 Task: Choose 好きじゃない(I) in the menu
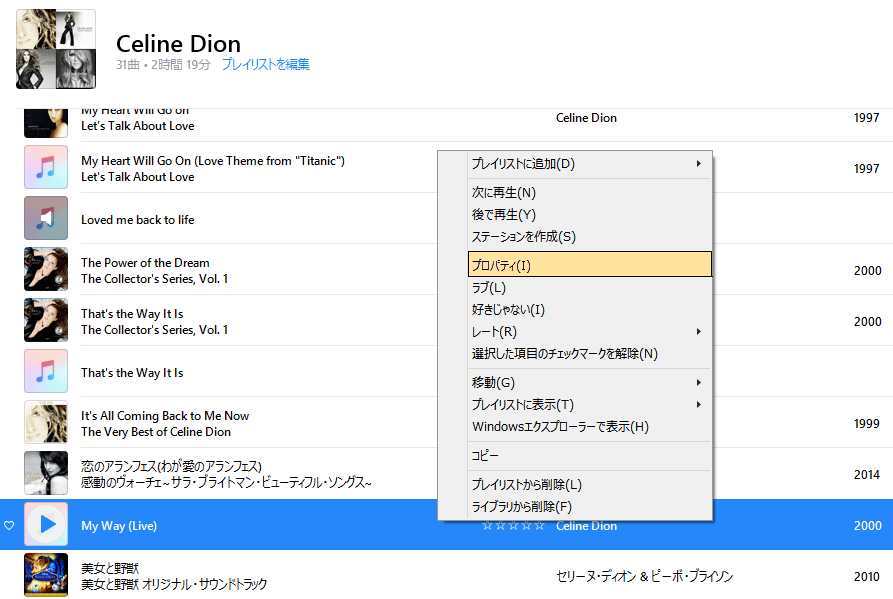(x=590, y=310)
